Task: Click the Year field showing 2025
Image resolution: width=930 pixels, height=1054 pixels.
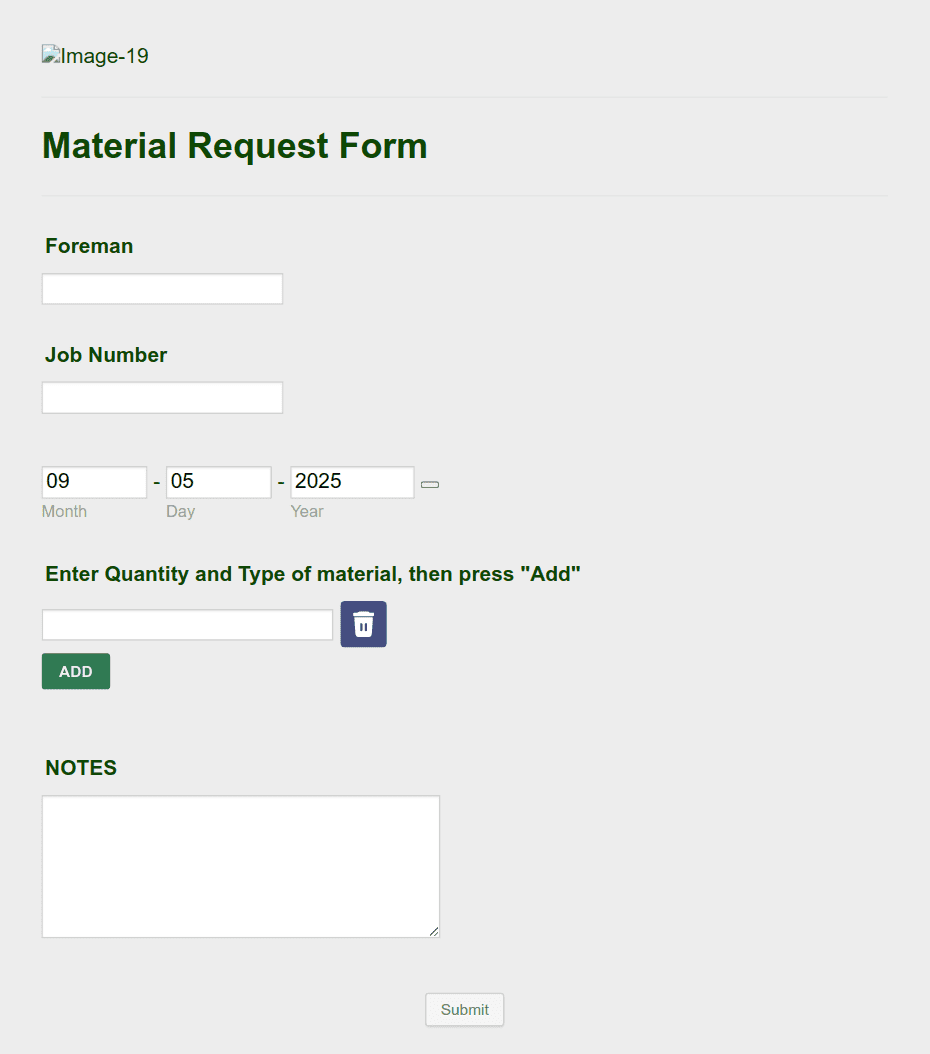Action: tap(351, 481)
